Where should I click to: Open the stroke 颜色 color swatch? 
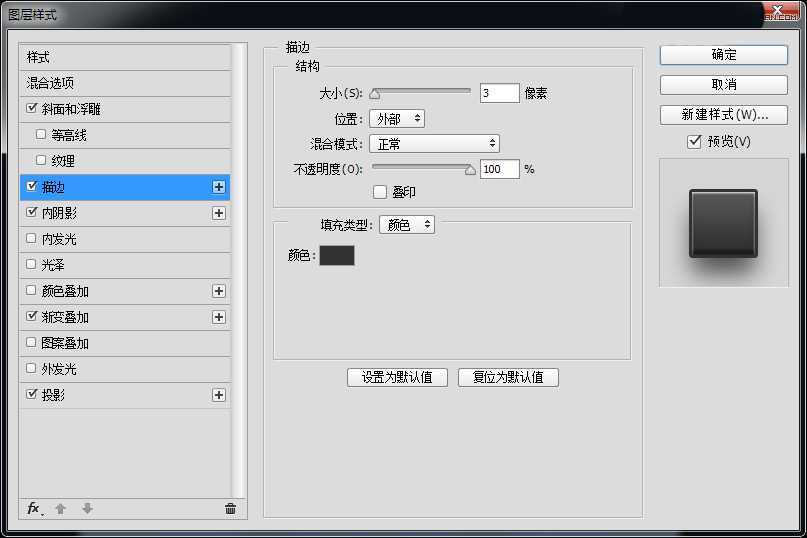point(336,256)
